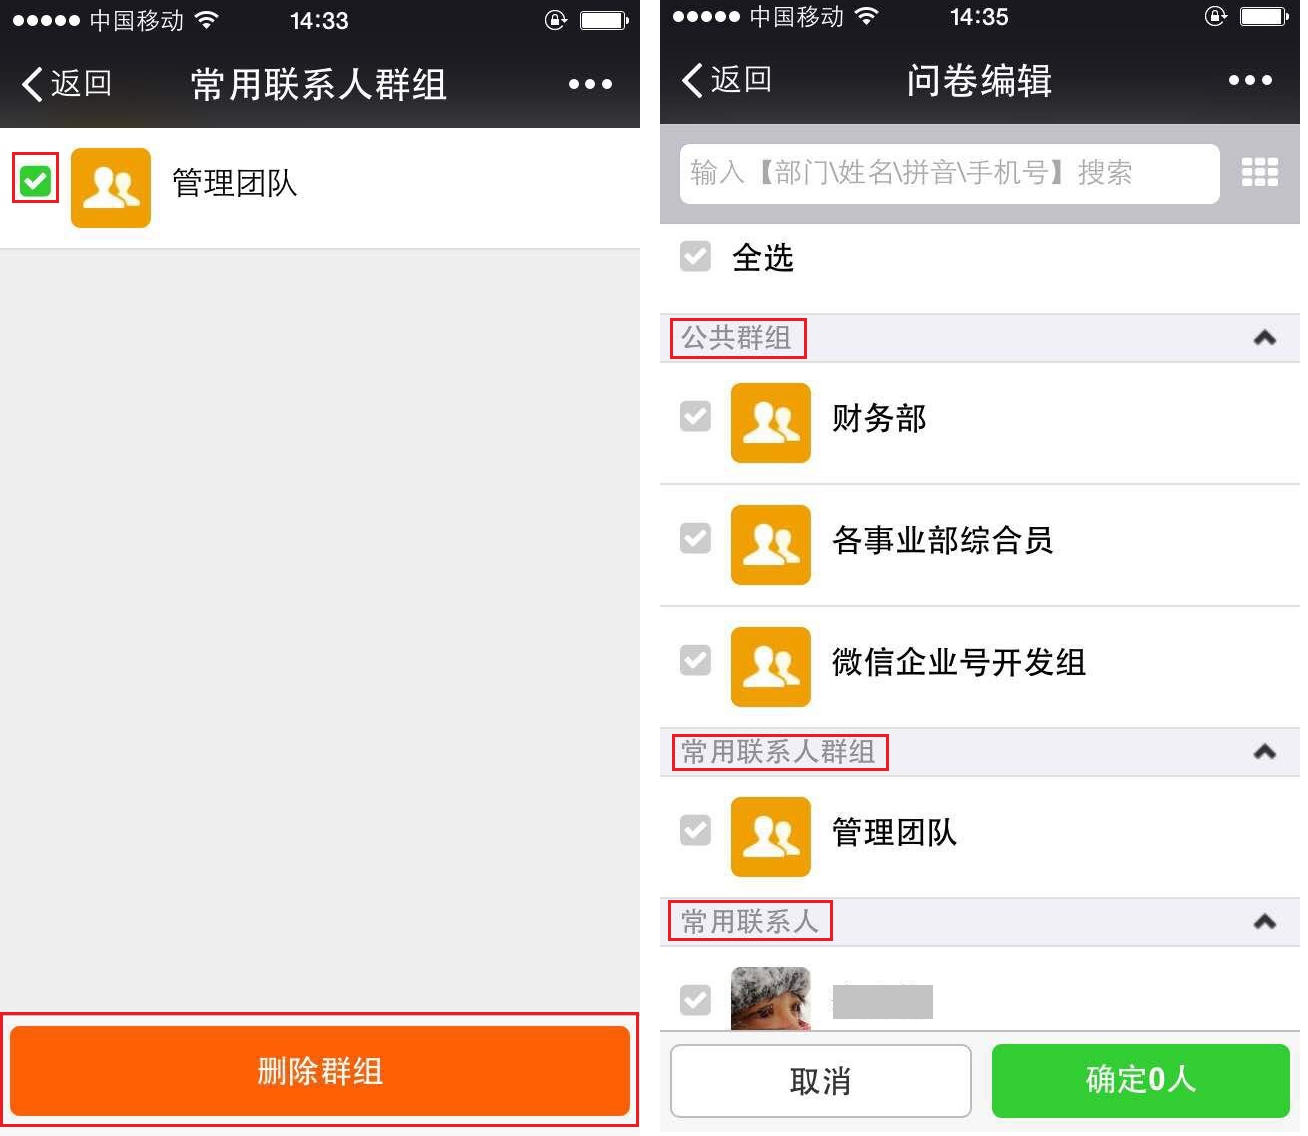
Task: Click the search input for 部门/姓名
Action: 949,173
